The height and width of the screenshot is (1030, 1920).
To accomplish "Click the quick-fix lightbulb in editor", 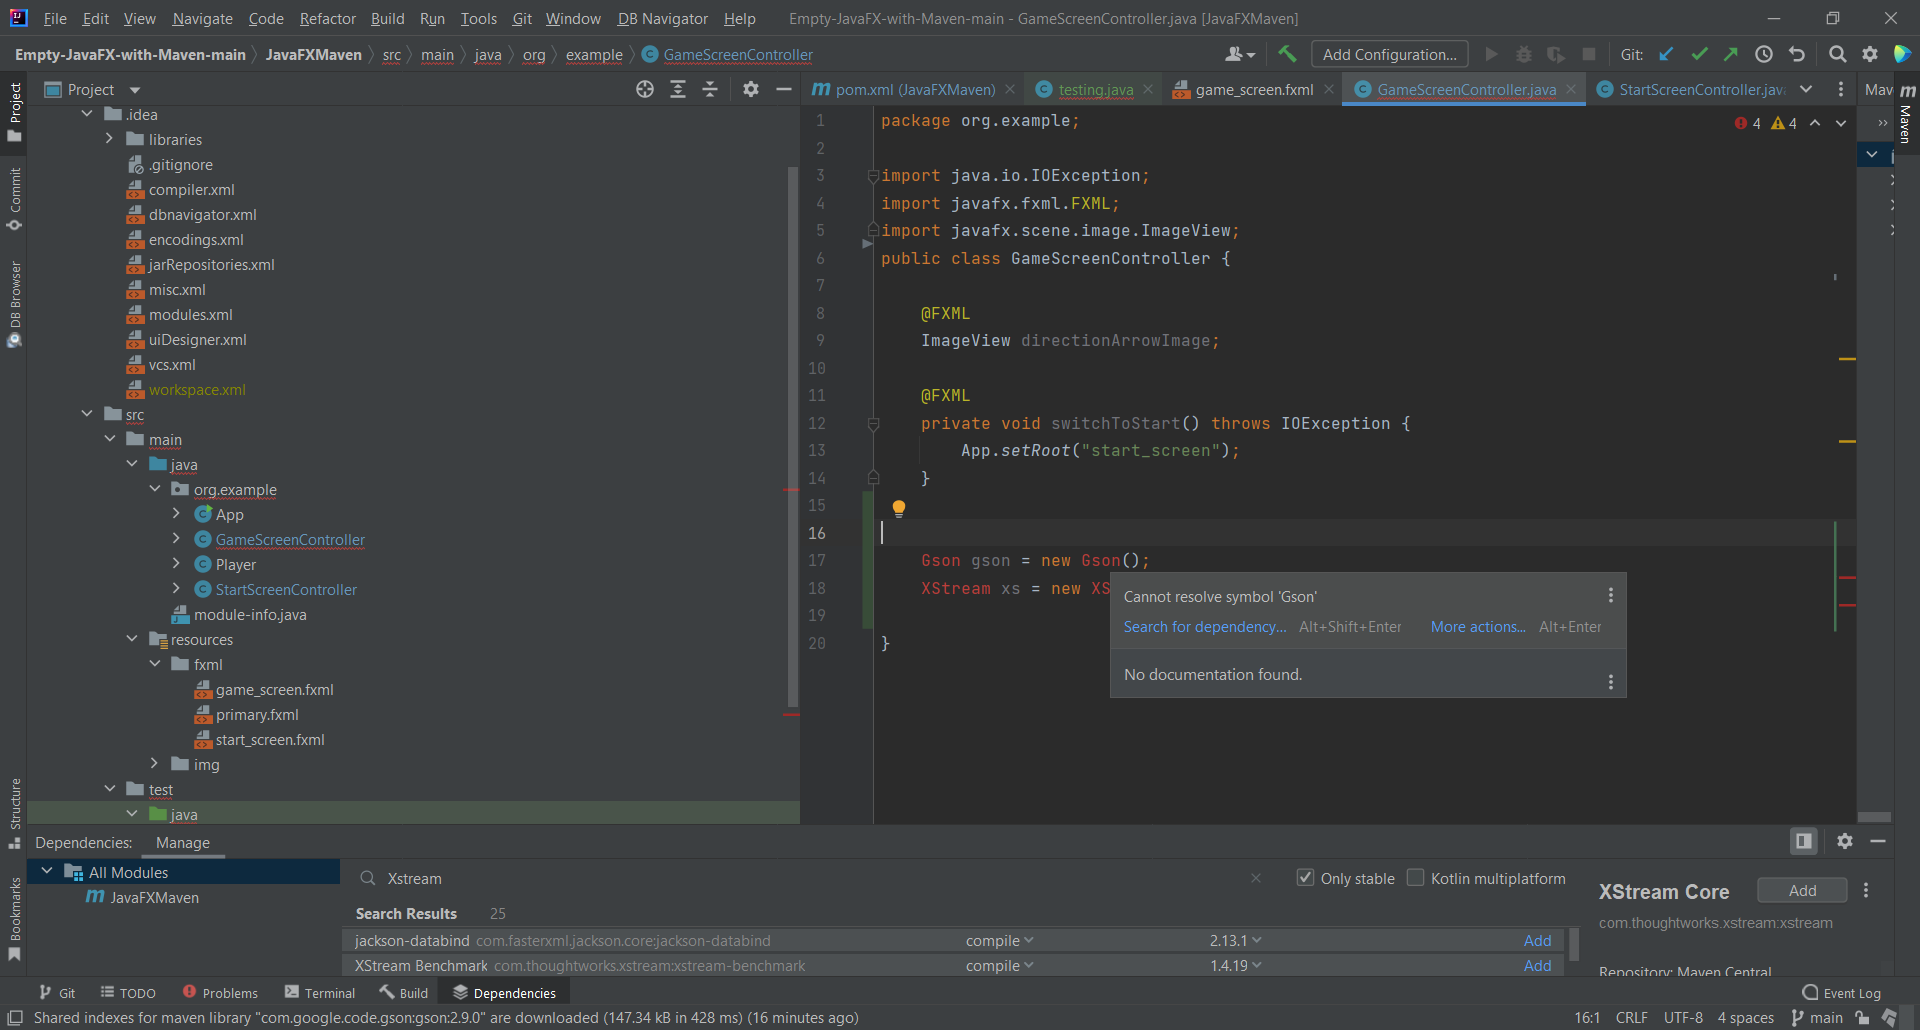I will click(x=899, y=508).
